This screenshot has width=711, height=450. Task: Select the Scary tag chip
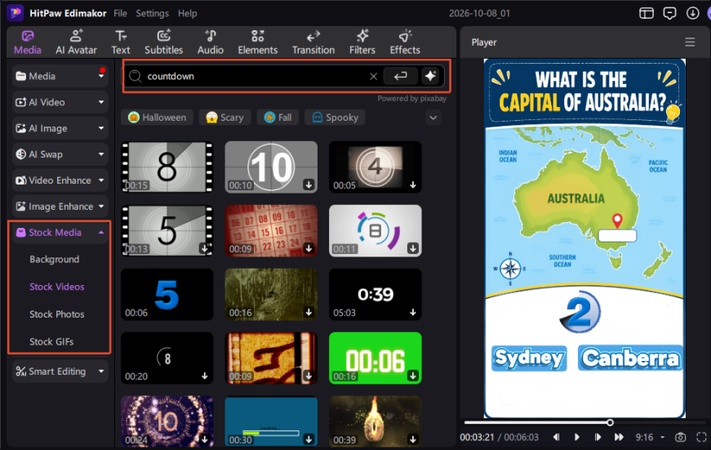pyautogui.click(x=224, y=117)
